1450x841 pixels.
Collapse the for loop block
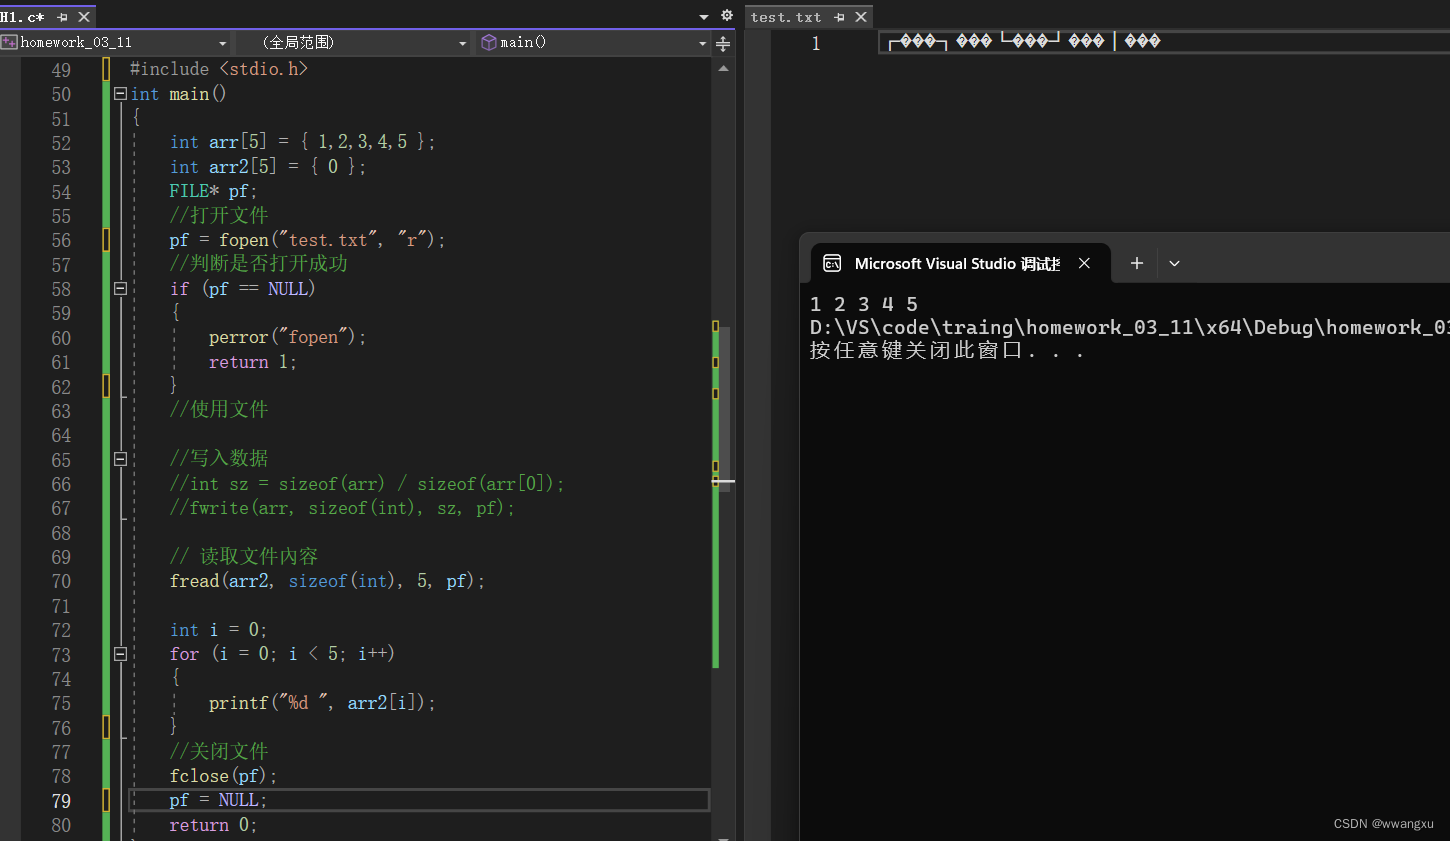[120, 655]
